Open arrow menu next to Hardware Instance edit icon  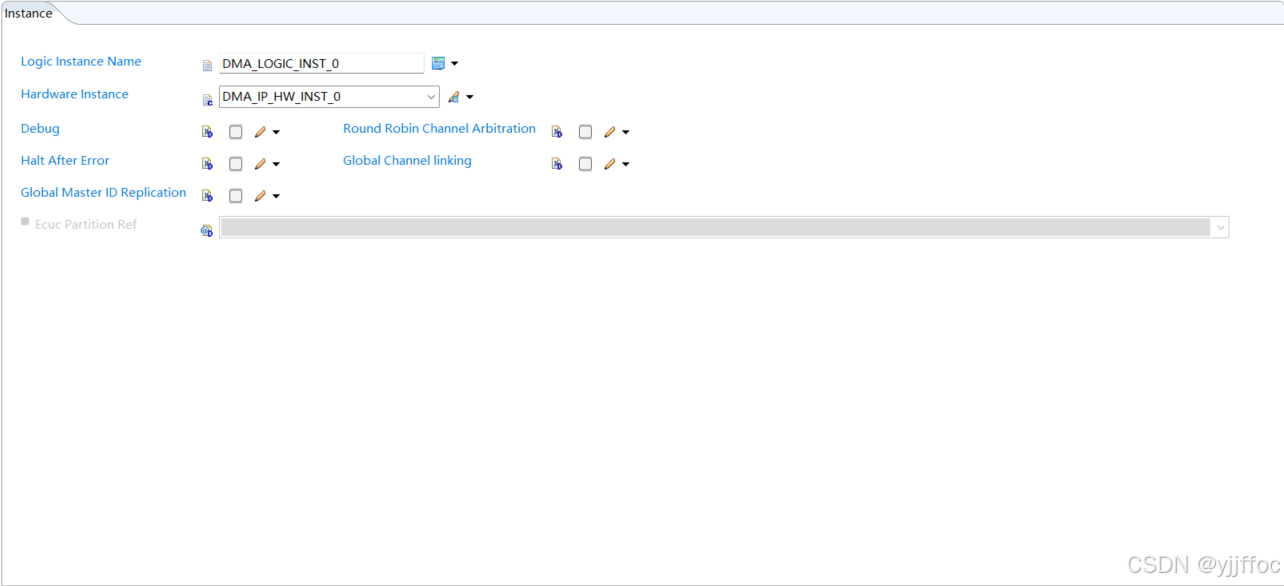(x=470, y=98)
